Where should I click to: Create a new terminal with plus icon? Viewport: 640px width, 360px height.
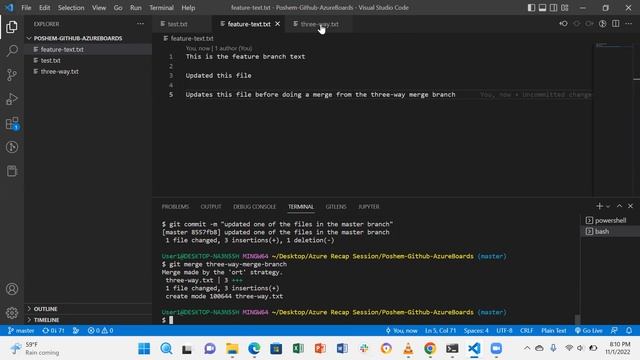point(599,206)
